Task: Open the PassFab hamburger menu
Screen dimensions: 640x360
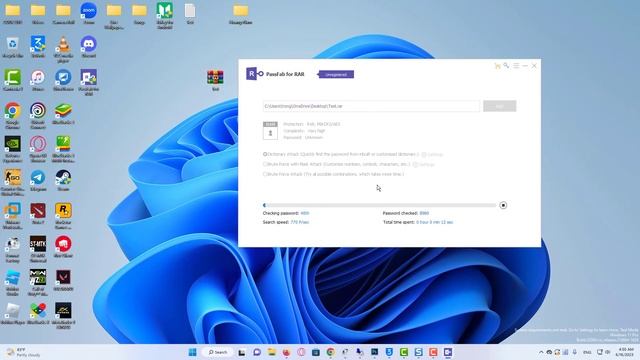Action: 516,66
